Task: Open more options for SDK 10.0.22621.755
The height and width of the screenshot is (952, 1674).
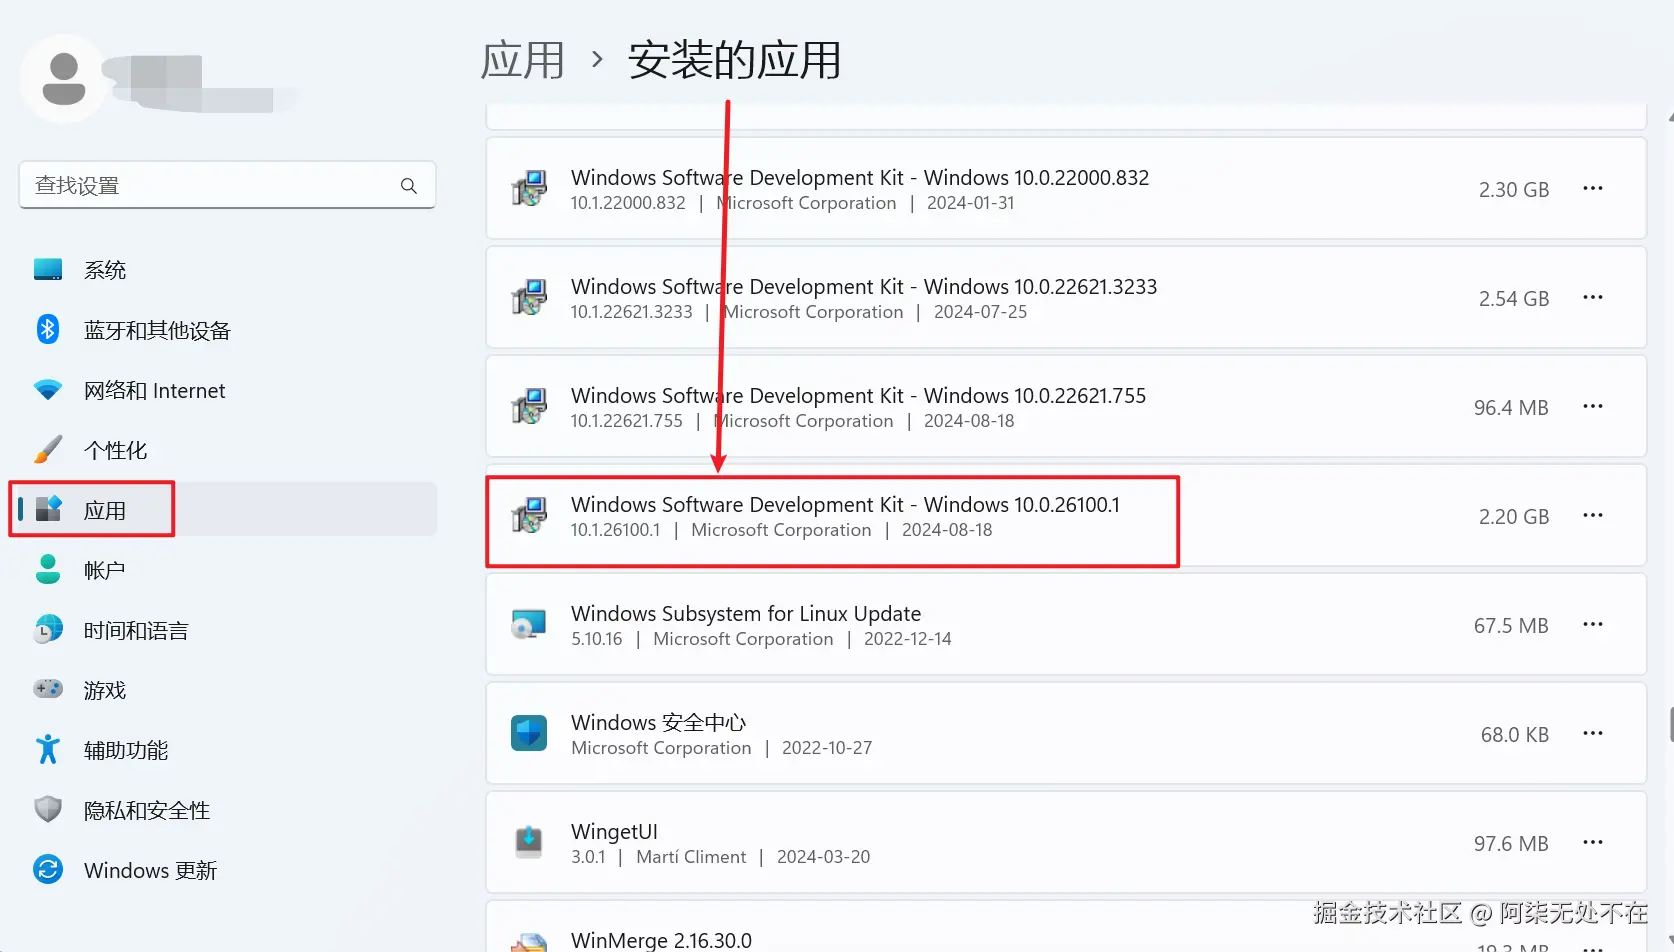Action: pyautogui.click(x=1593, y=406)
